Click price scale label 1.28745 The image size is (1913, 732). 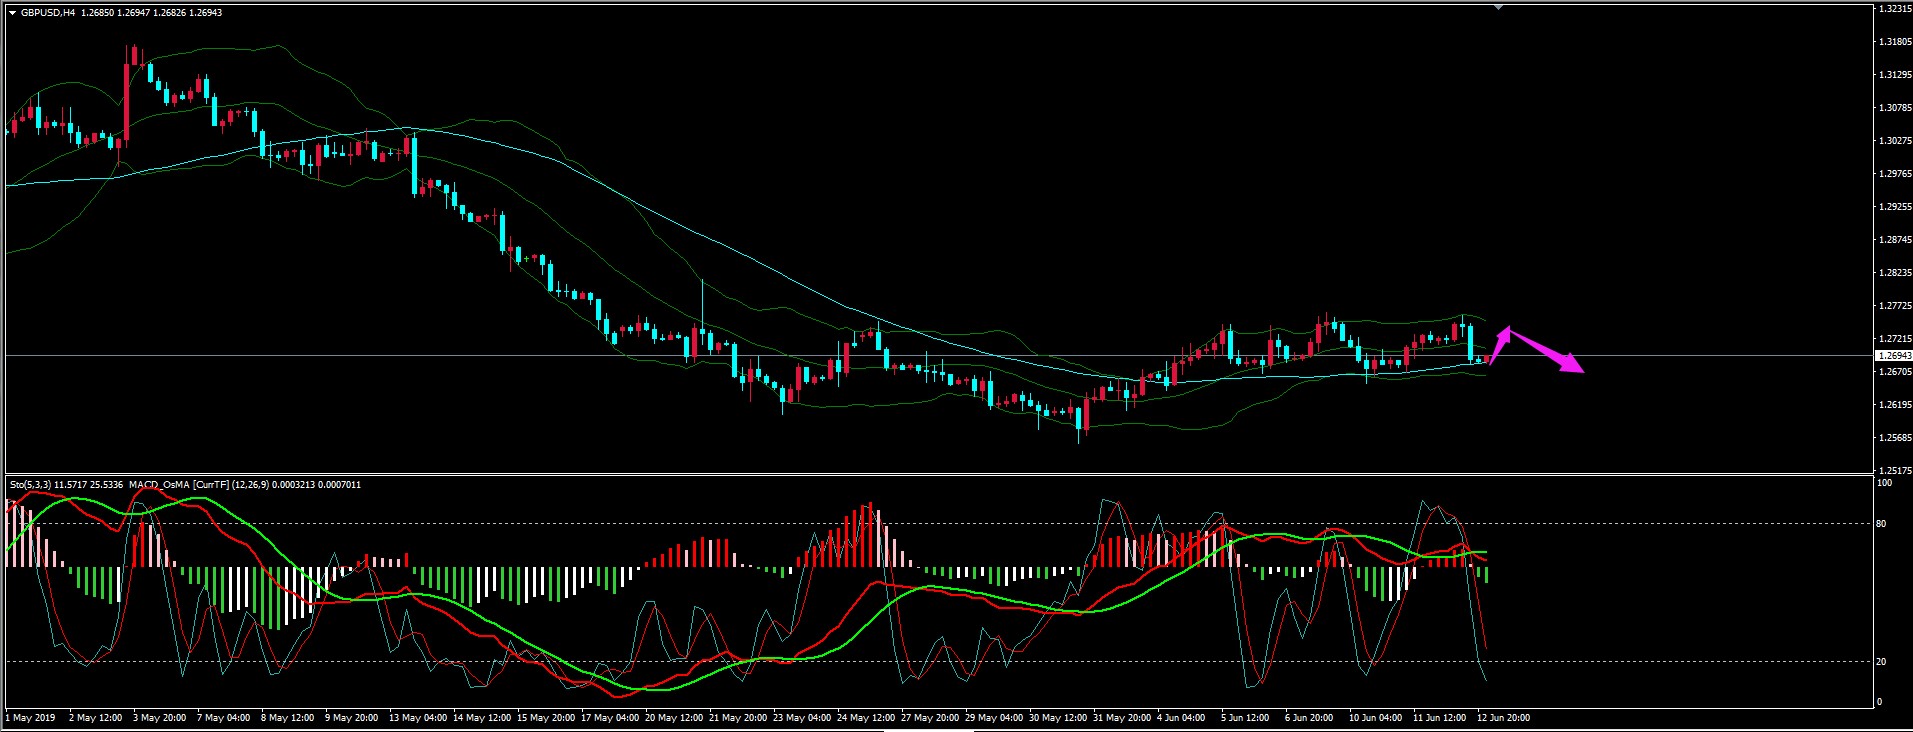1896,240
